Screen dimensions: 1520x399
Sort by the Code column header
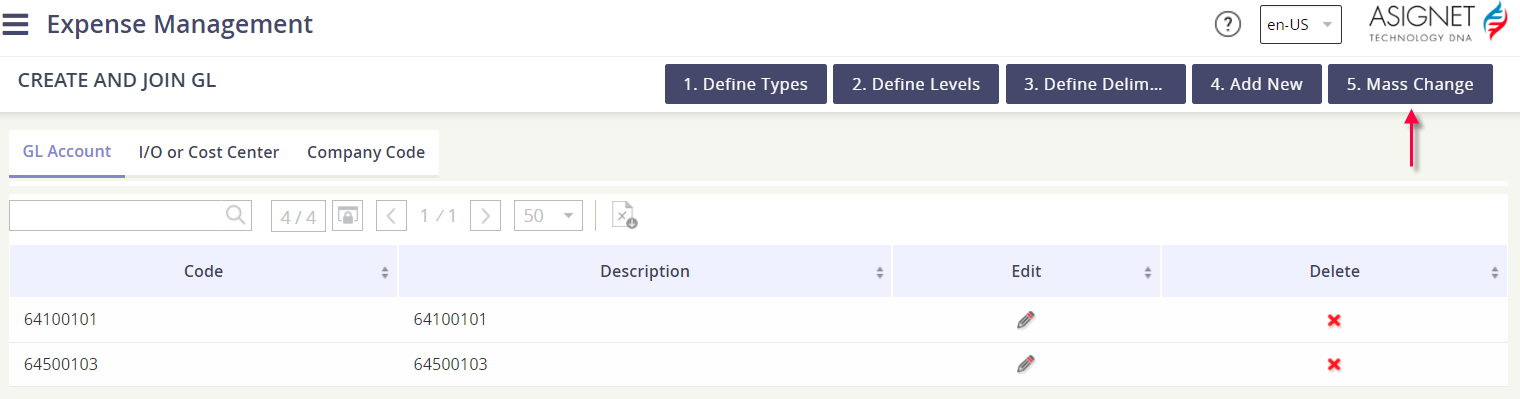coord(204,271)
